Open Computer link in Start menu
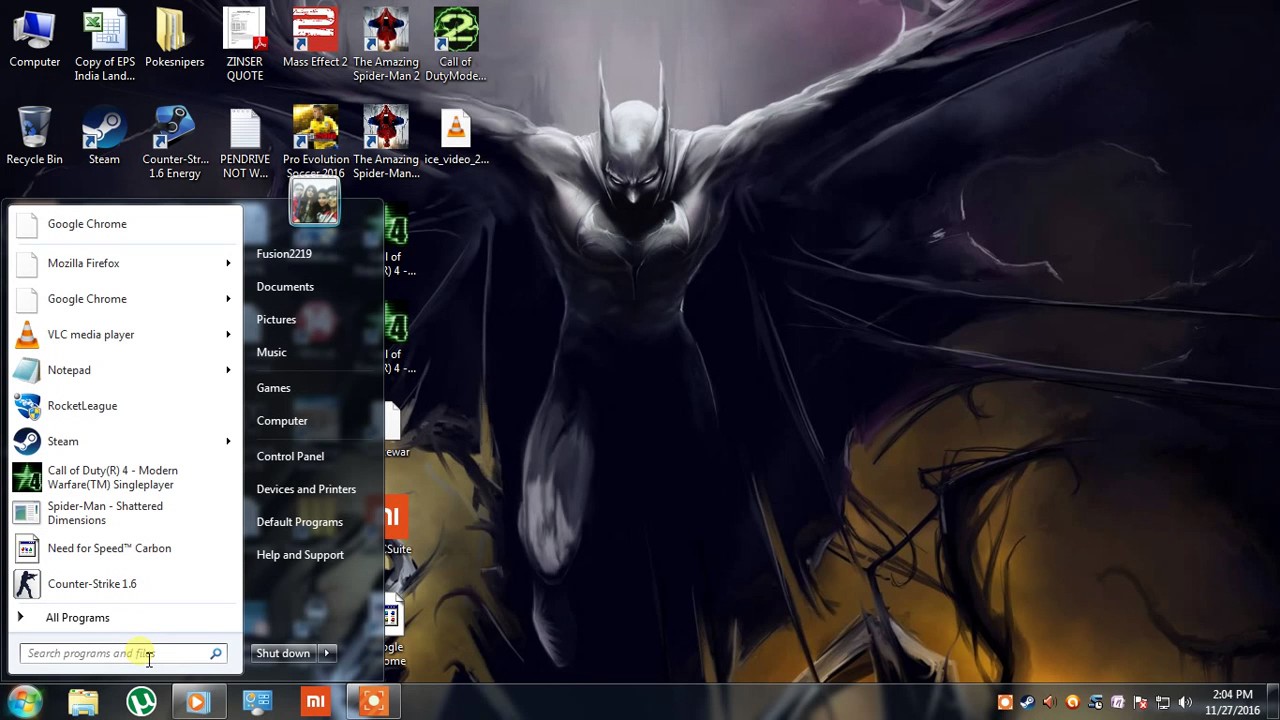1280x720 pixels. 282,421
